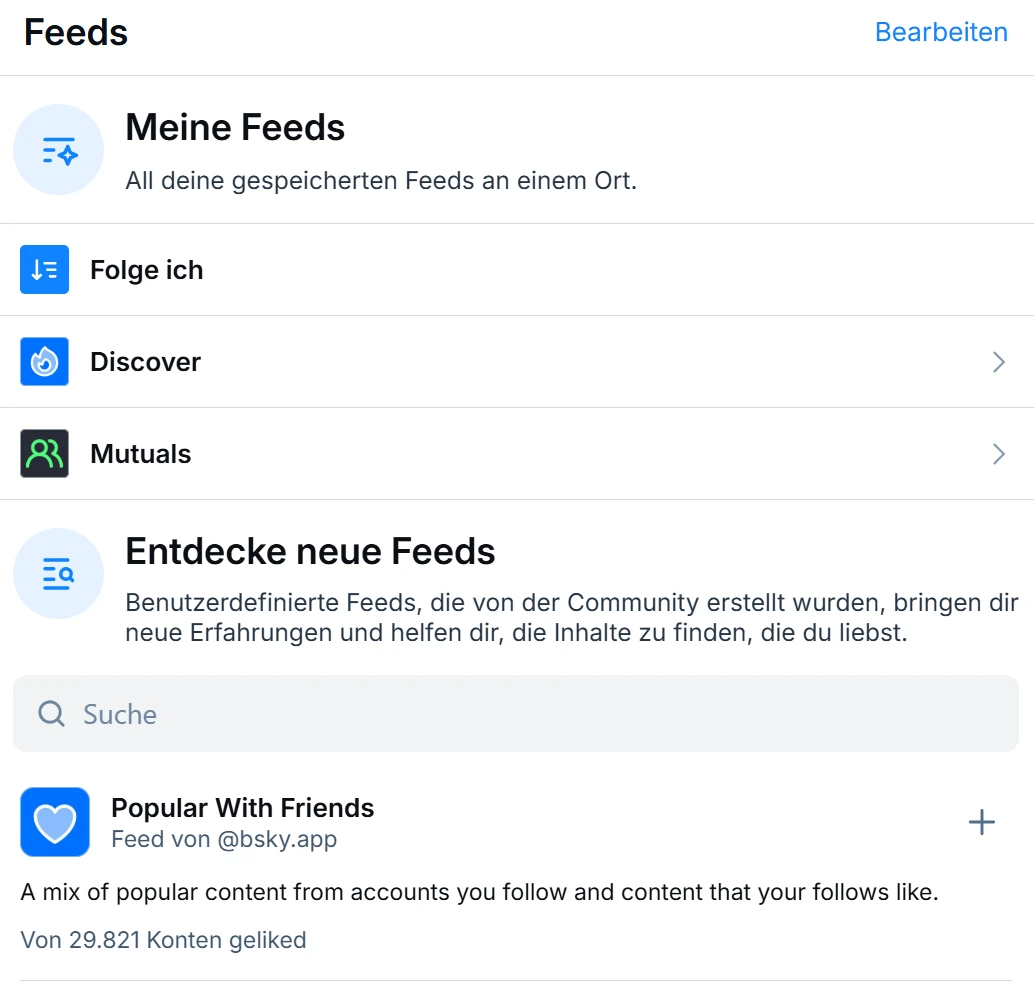Click the Popular With Friends heart icon
Screen dimensions: 1034x984
click(55, 822)
